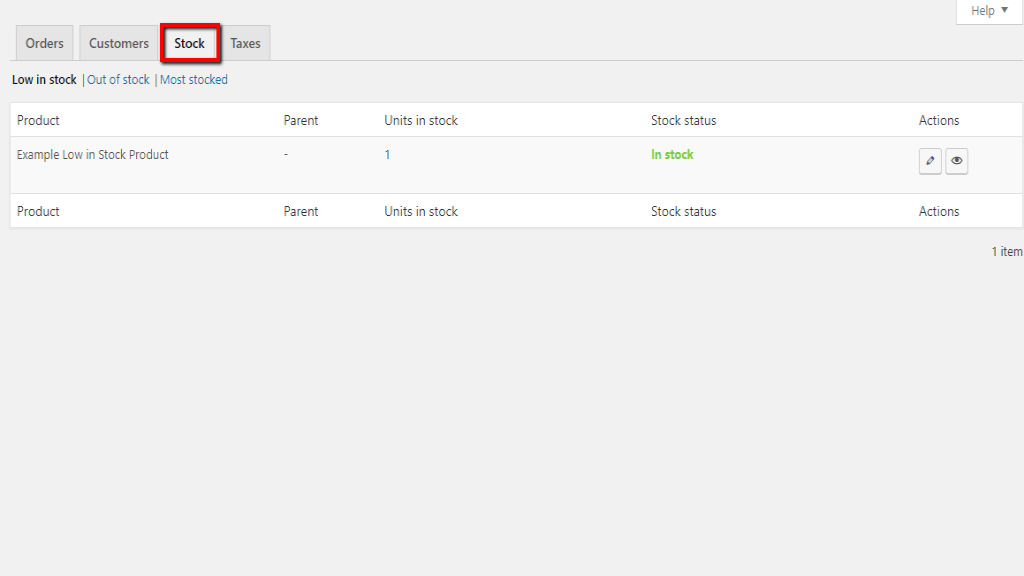Image resolution: width=1024 pixels, height=576 pixels.
Task: Click the top Units in stock header
Action: (421, 121)
